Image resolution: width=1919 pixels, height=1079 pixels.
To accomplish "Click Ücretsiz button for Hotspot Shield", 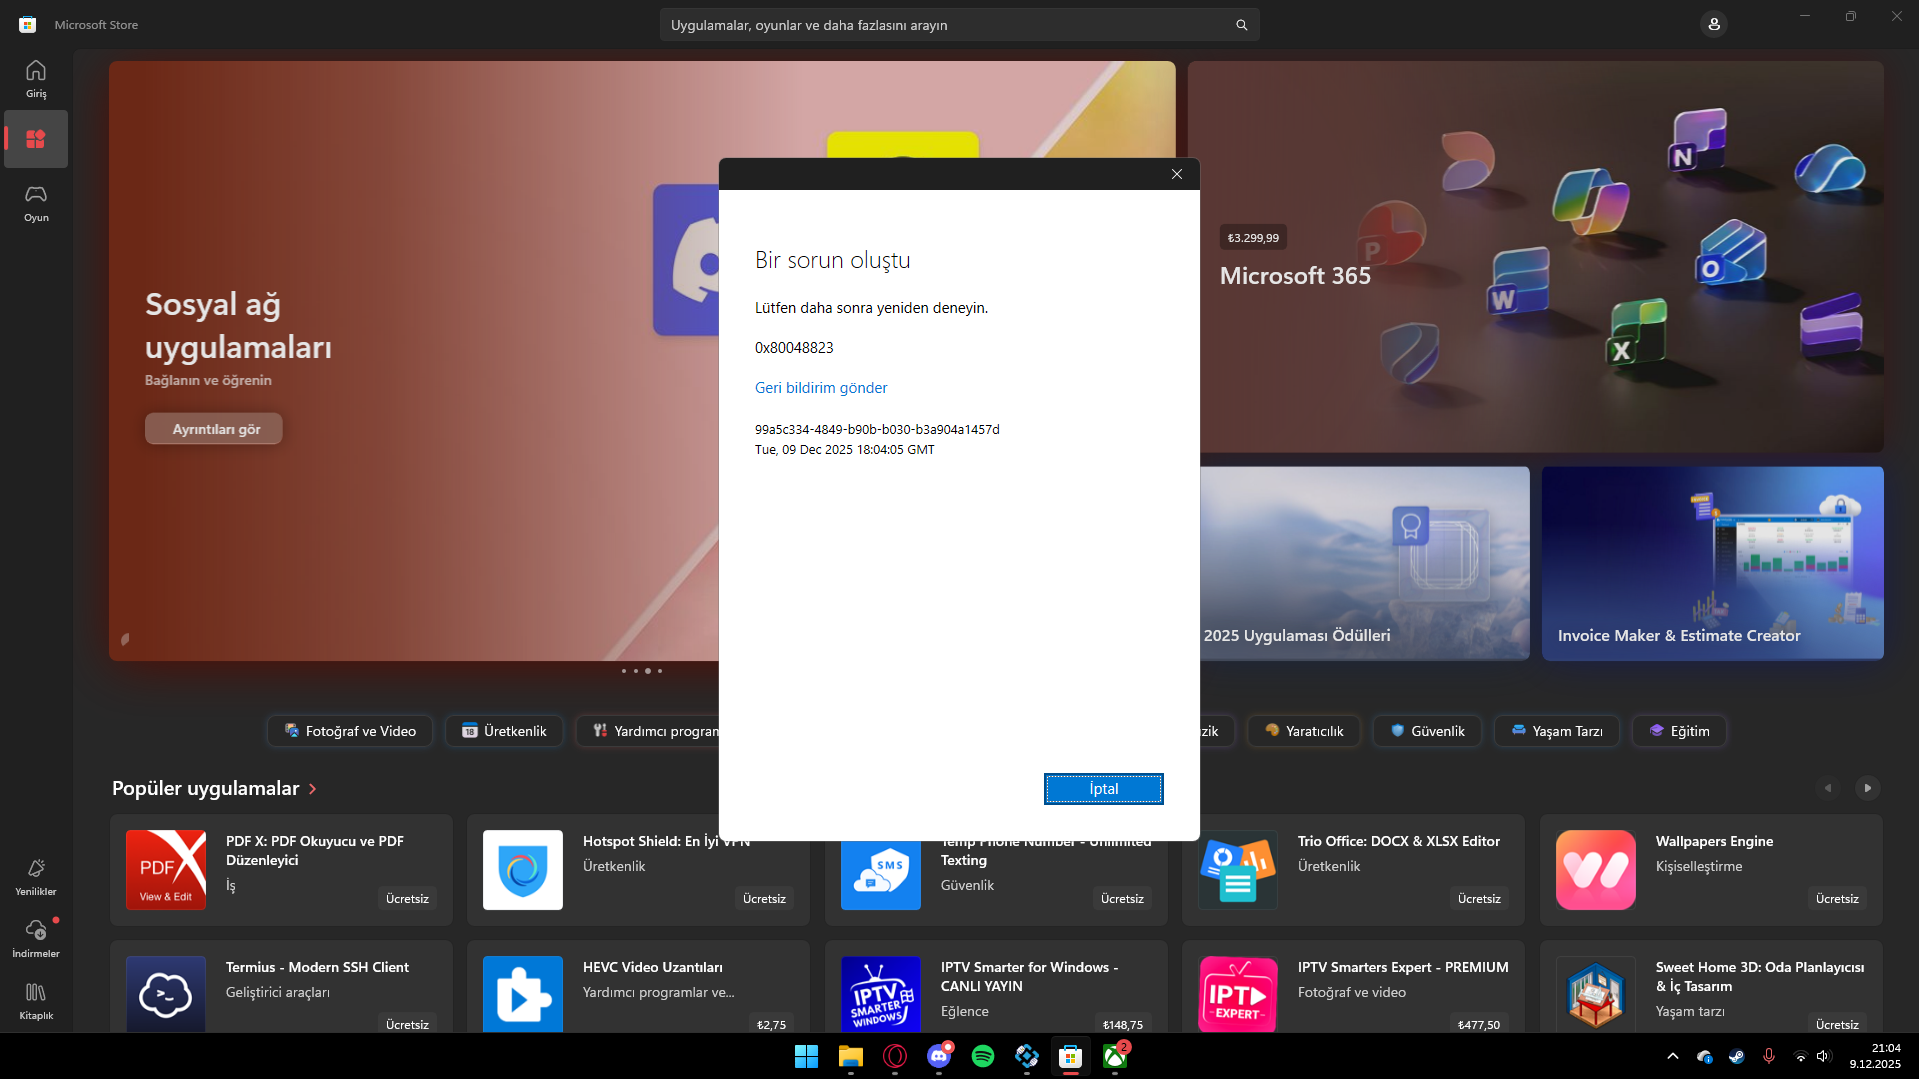I will coord(764,899).
